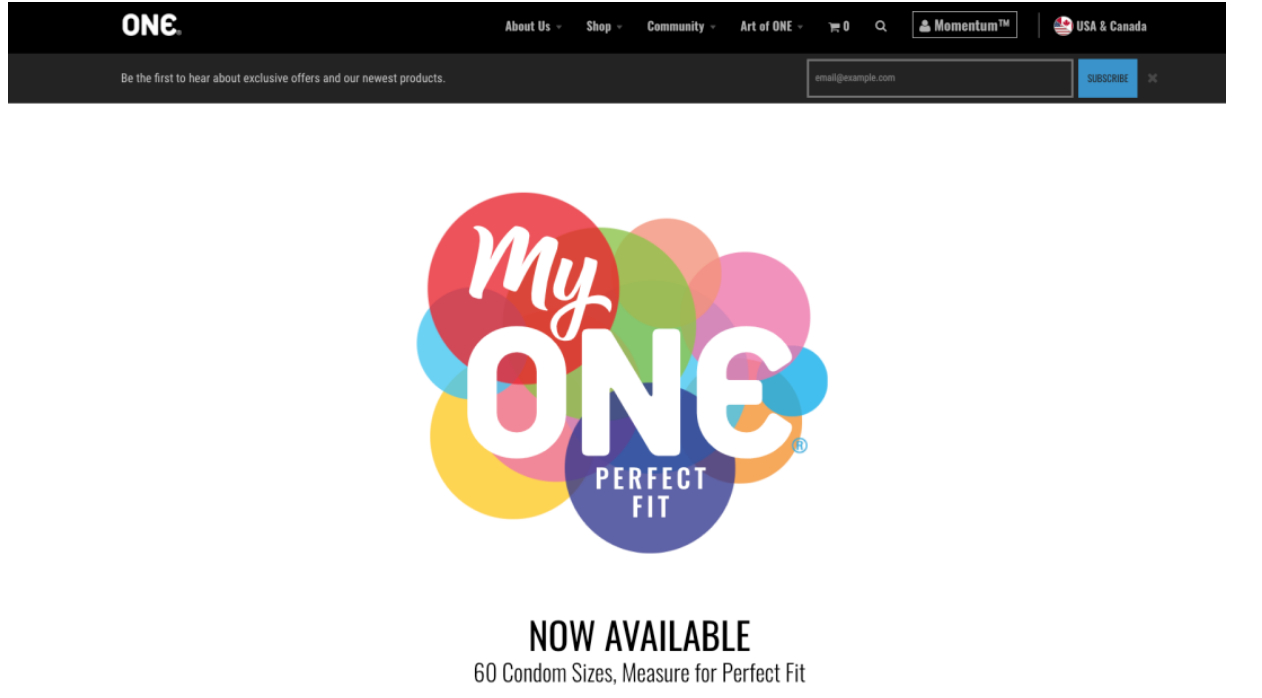Click the registered trademark symbol by logo

point(800,446)
